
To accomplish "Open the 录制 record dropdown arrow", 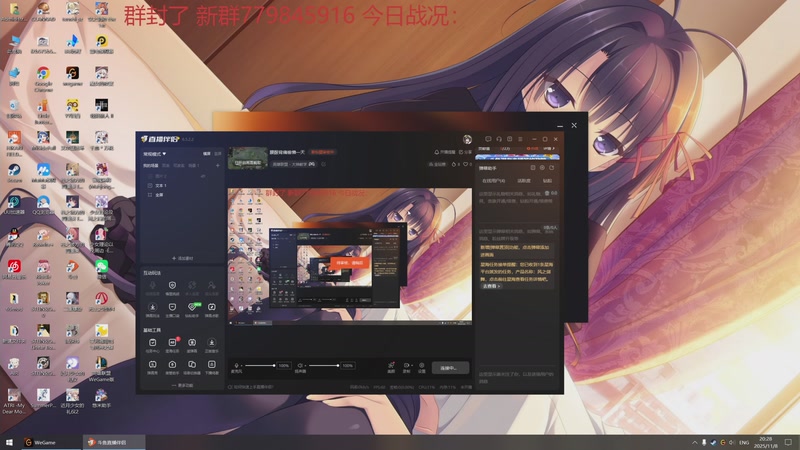I will [x=411, y=365].
